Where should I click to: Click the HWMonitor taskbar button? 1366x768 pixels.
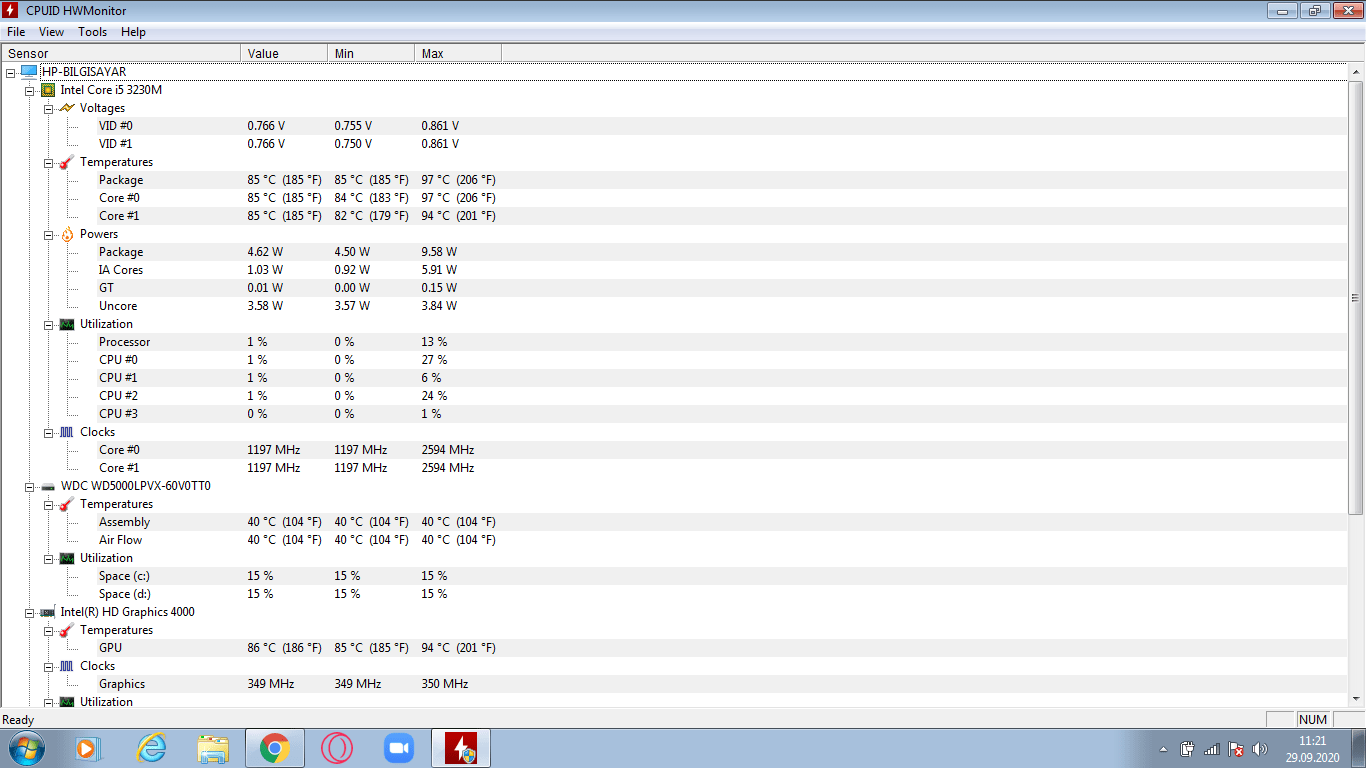point(460,748)
